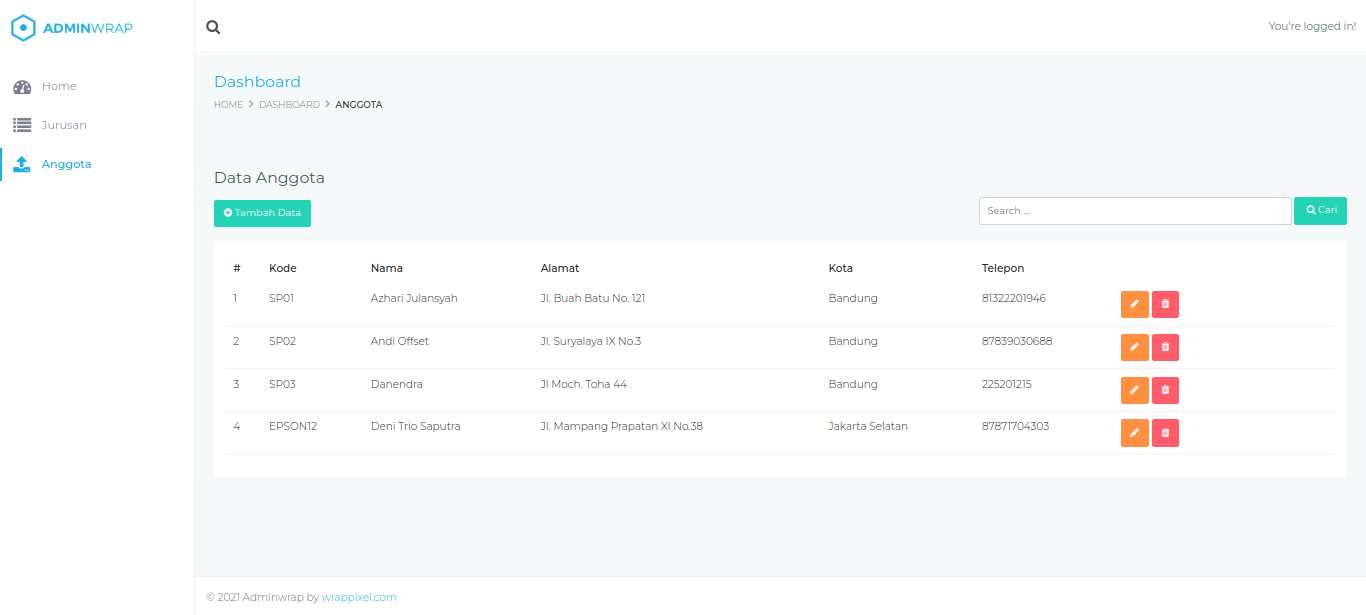This screenshot has width=1366, height=615.
Task: Edit the Azhari Julansyah row
Action: coord(1134,304)
